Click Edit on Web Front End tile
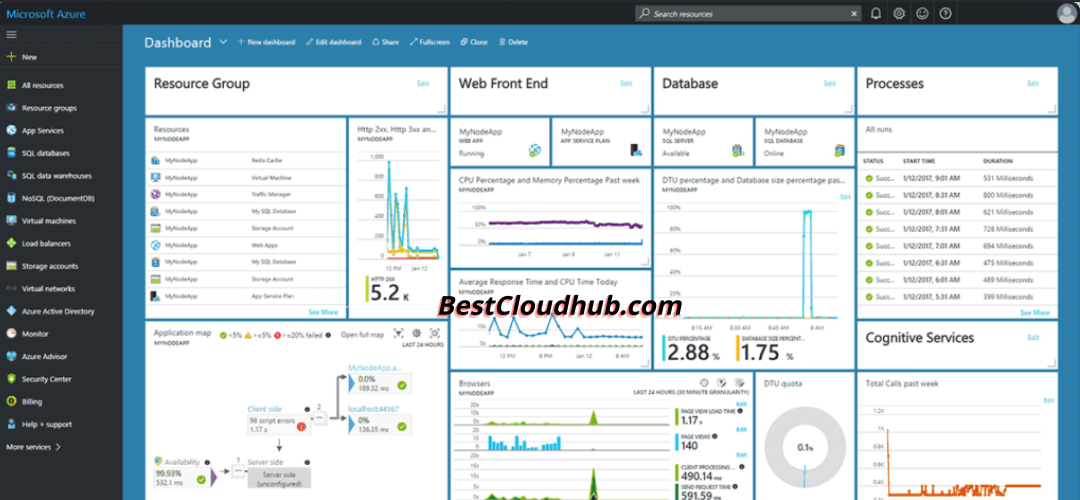1080x500 pixels. click(x=626, y=83)
